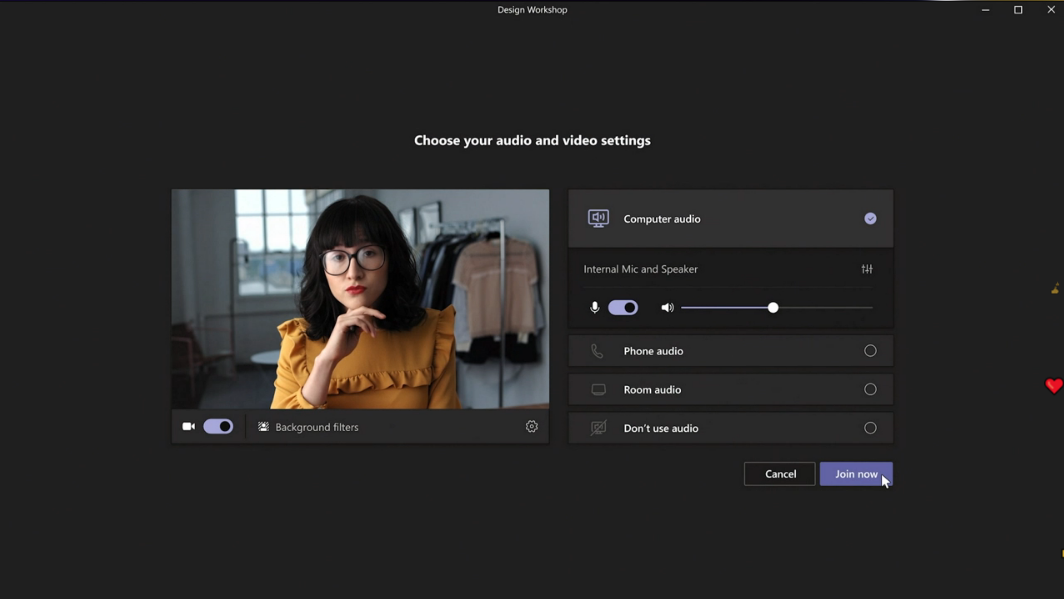Click the Computer audio monitor icon
The height and width of the screenshot is (599, 1064).
pos(598,218)
